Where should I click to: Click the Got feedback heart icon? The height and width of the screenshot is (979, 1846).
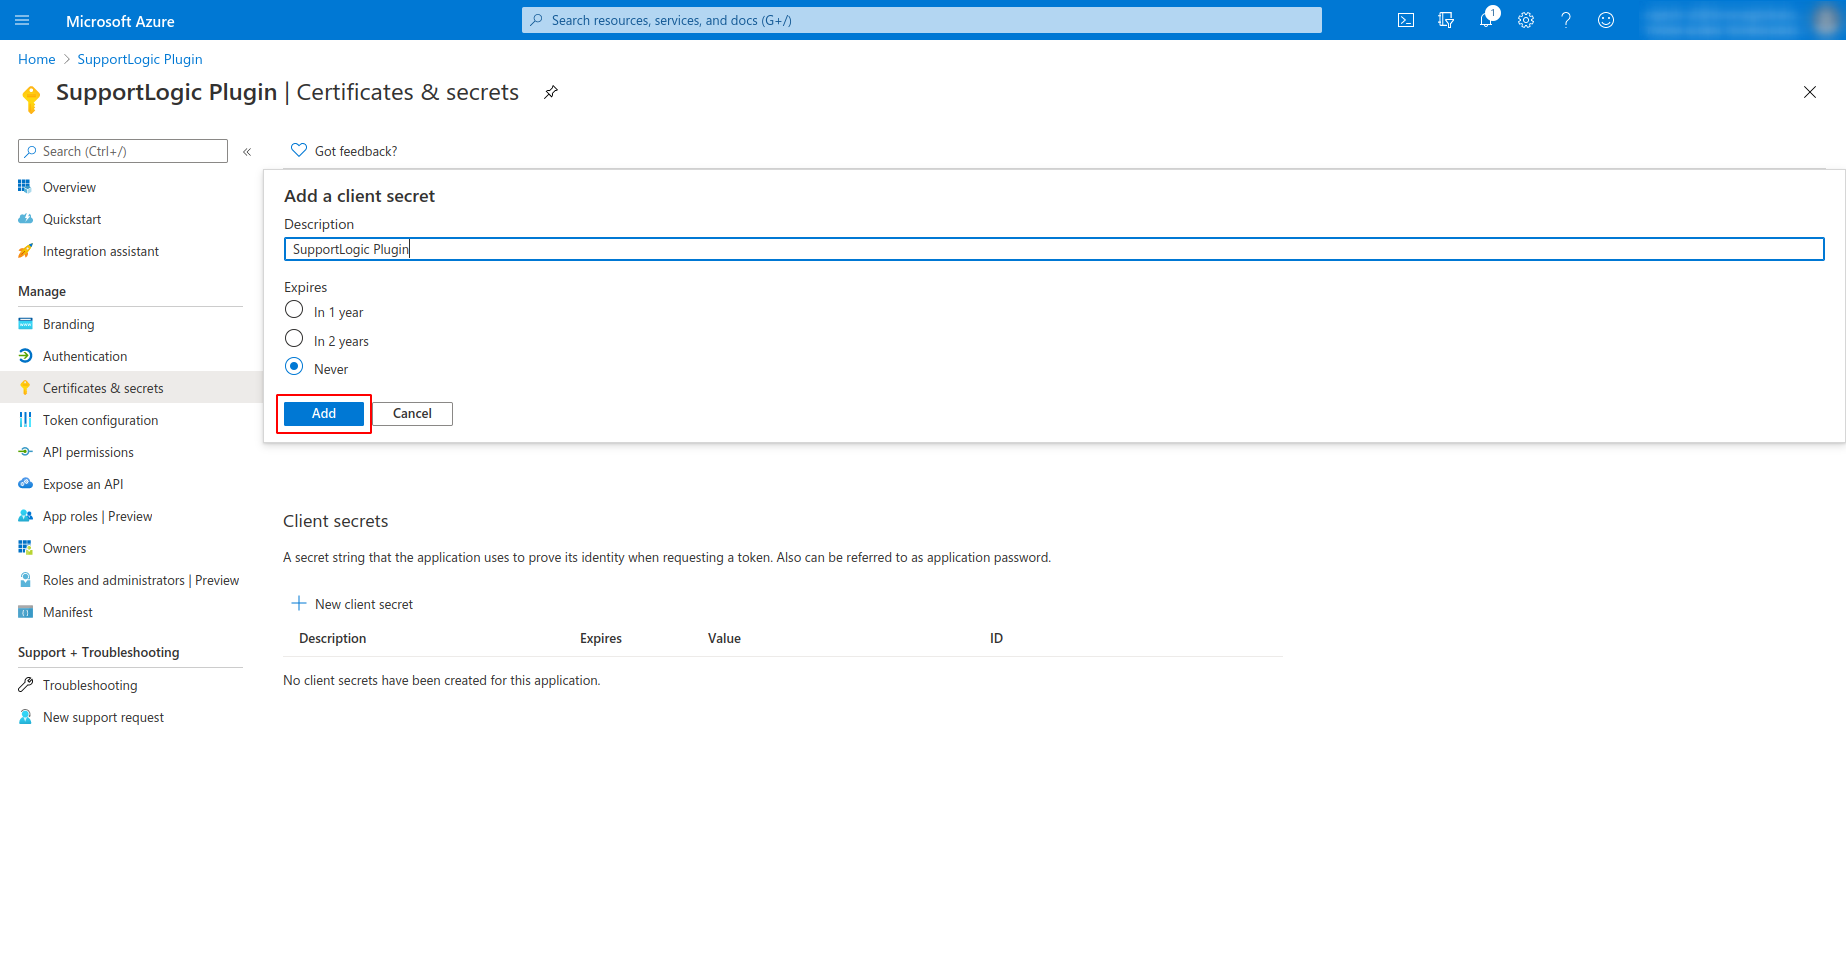coord(299,150)
